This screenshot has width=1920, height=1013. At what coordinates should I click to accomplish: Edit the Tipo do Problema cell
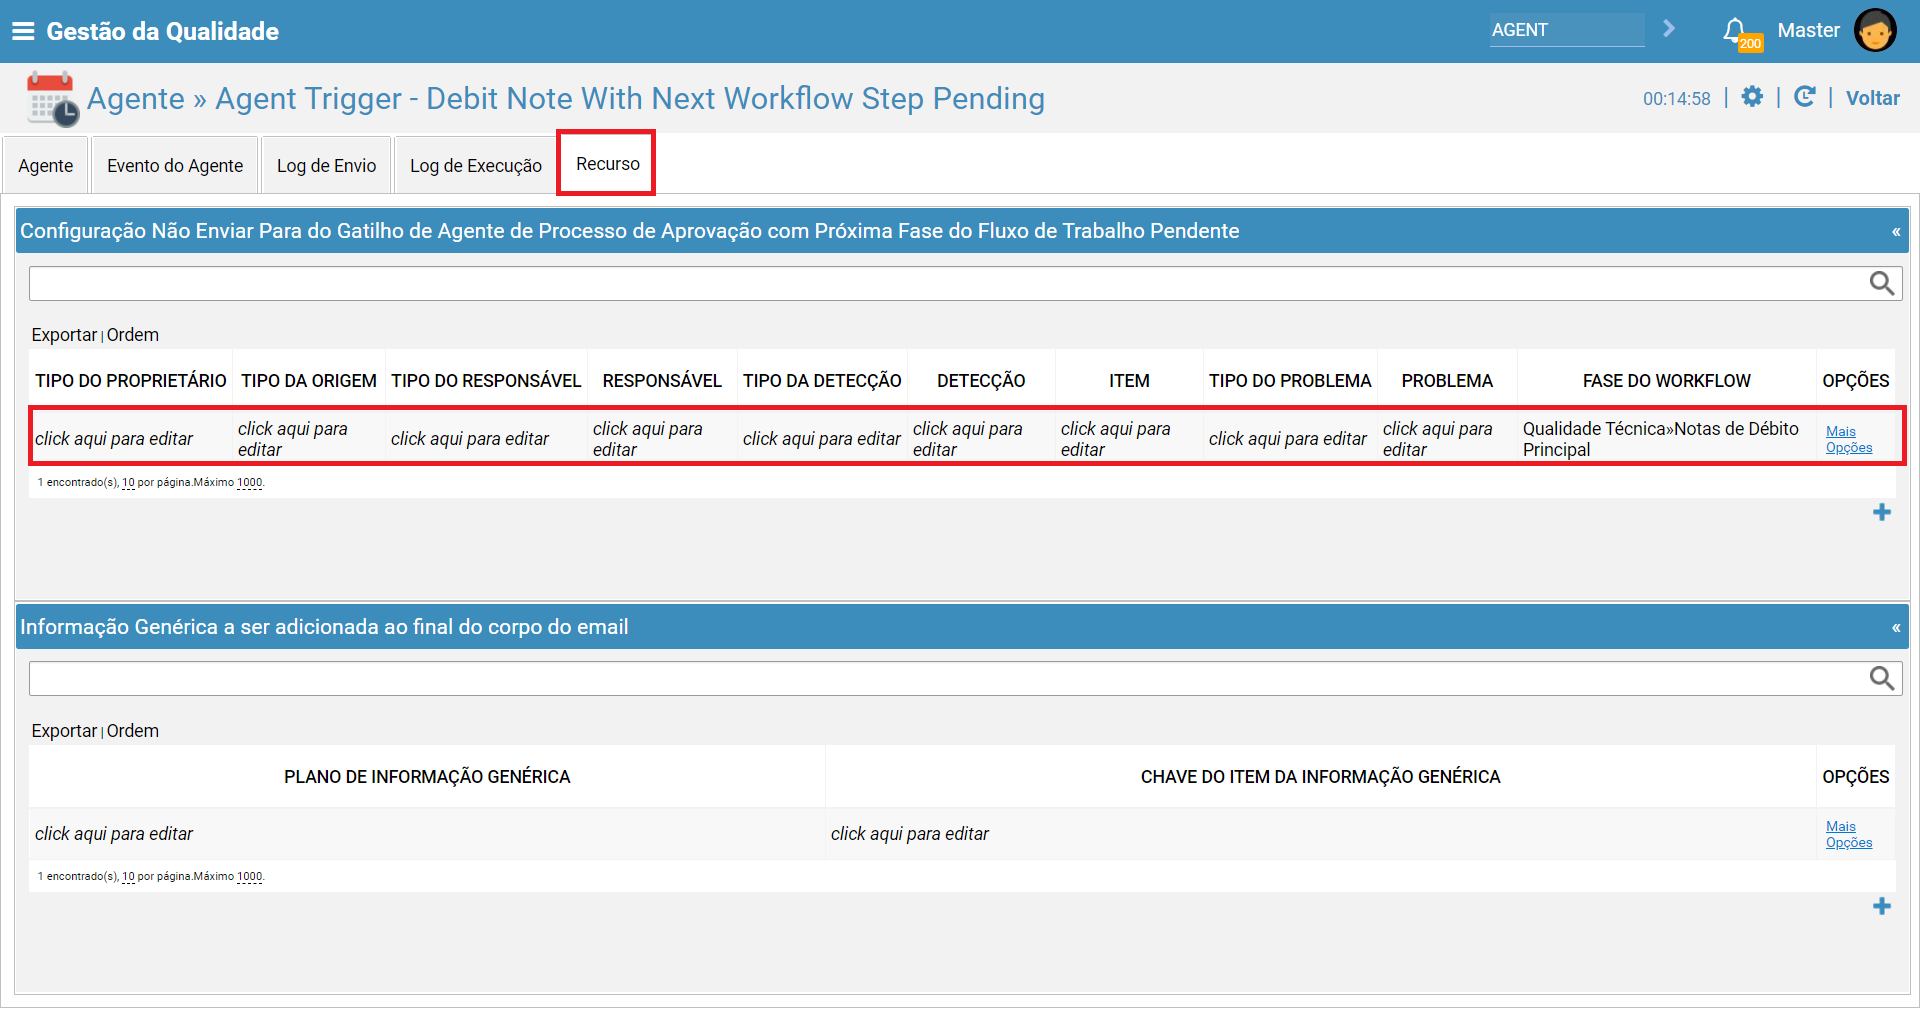(x=1288, y=439)
